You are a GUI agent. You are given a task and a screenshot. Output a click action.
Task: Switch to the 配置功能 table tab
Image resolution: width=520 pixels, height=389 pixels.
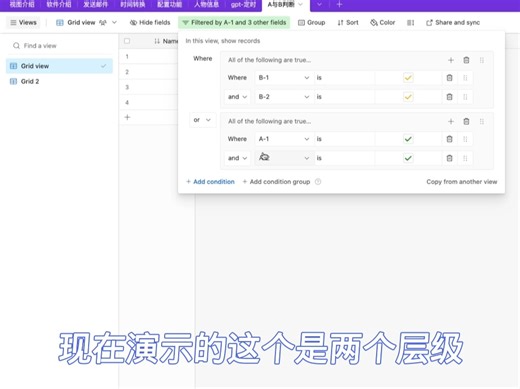click(169, 5)
